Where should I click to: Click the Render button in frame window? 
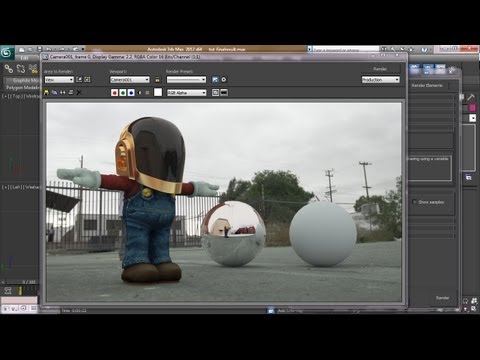pyautogui.click(x=380, y=69)
